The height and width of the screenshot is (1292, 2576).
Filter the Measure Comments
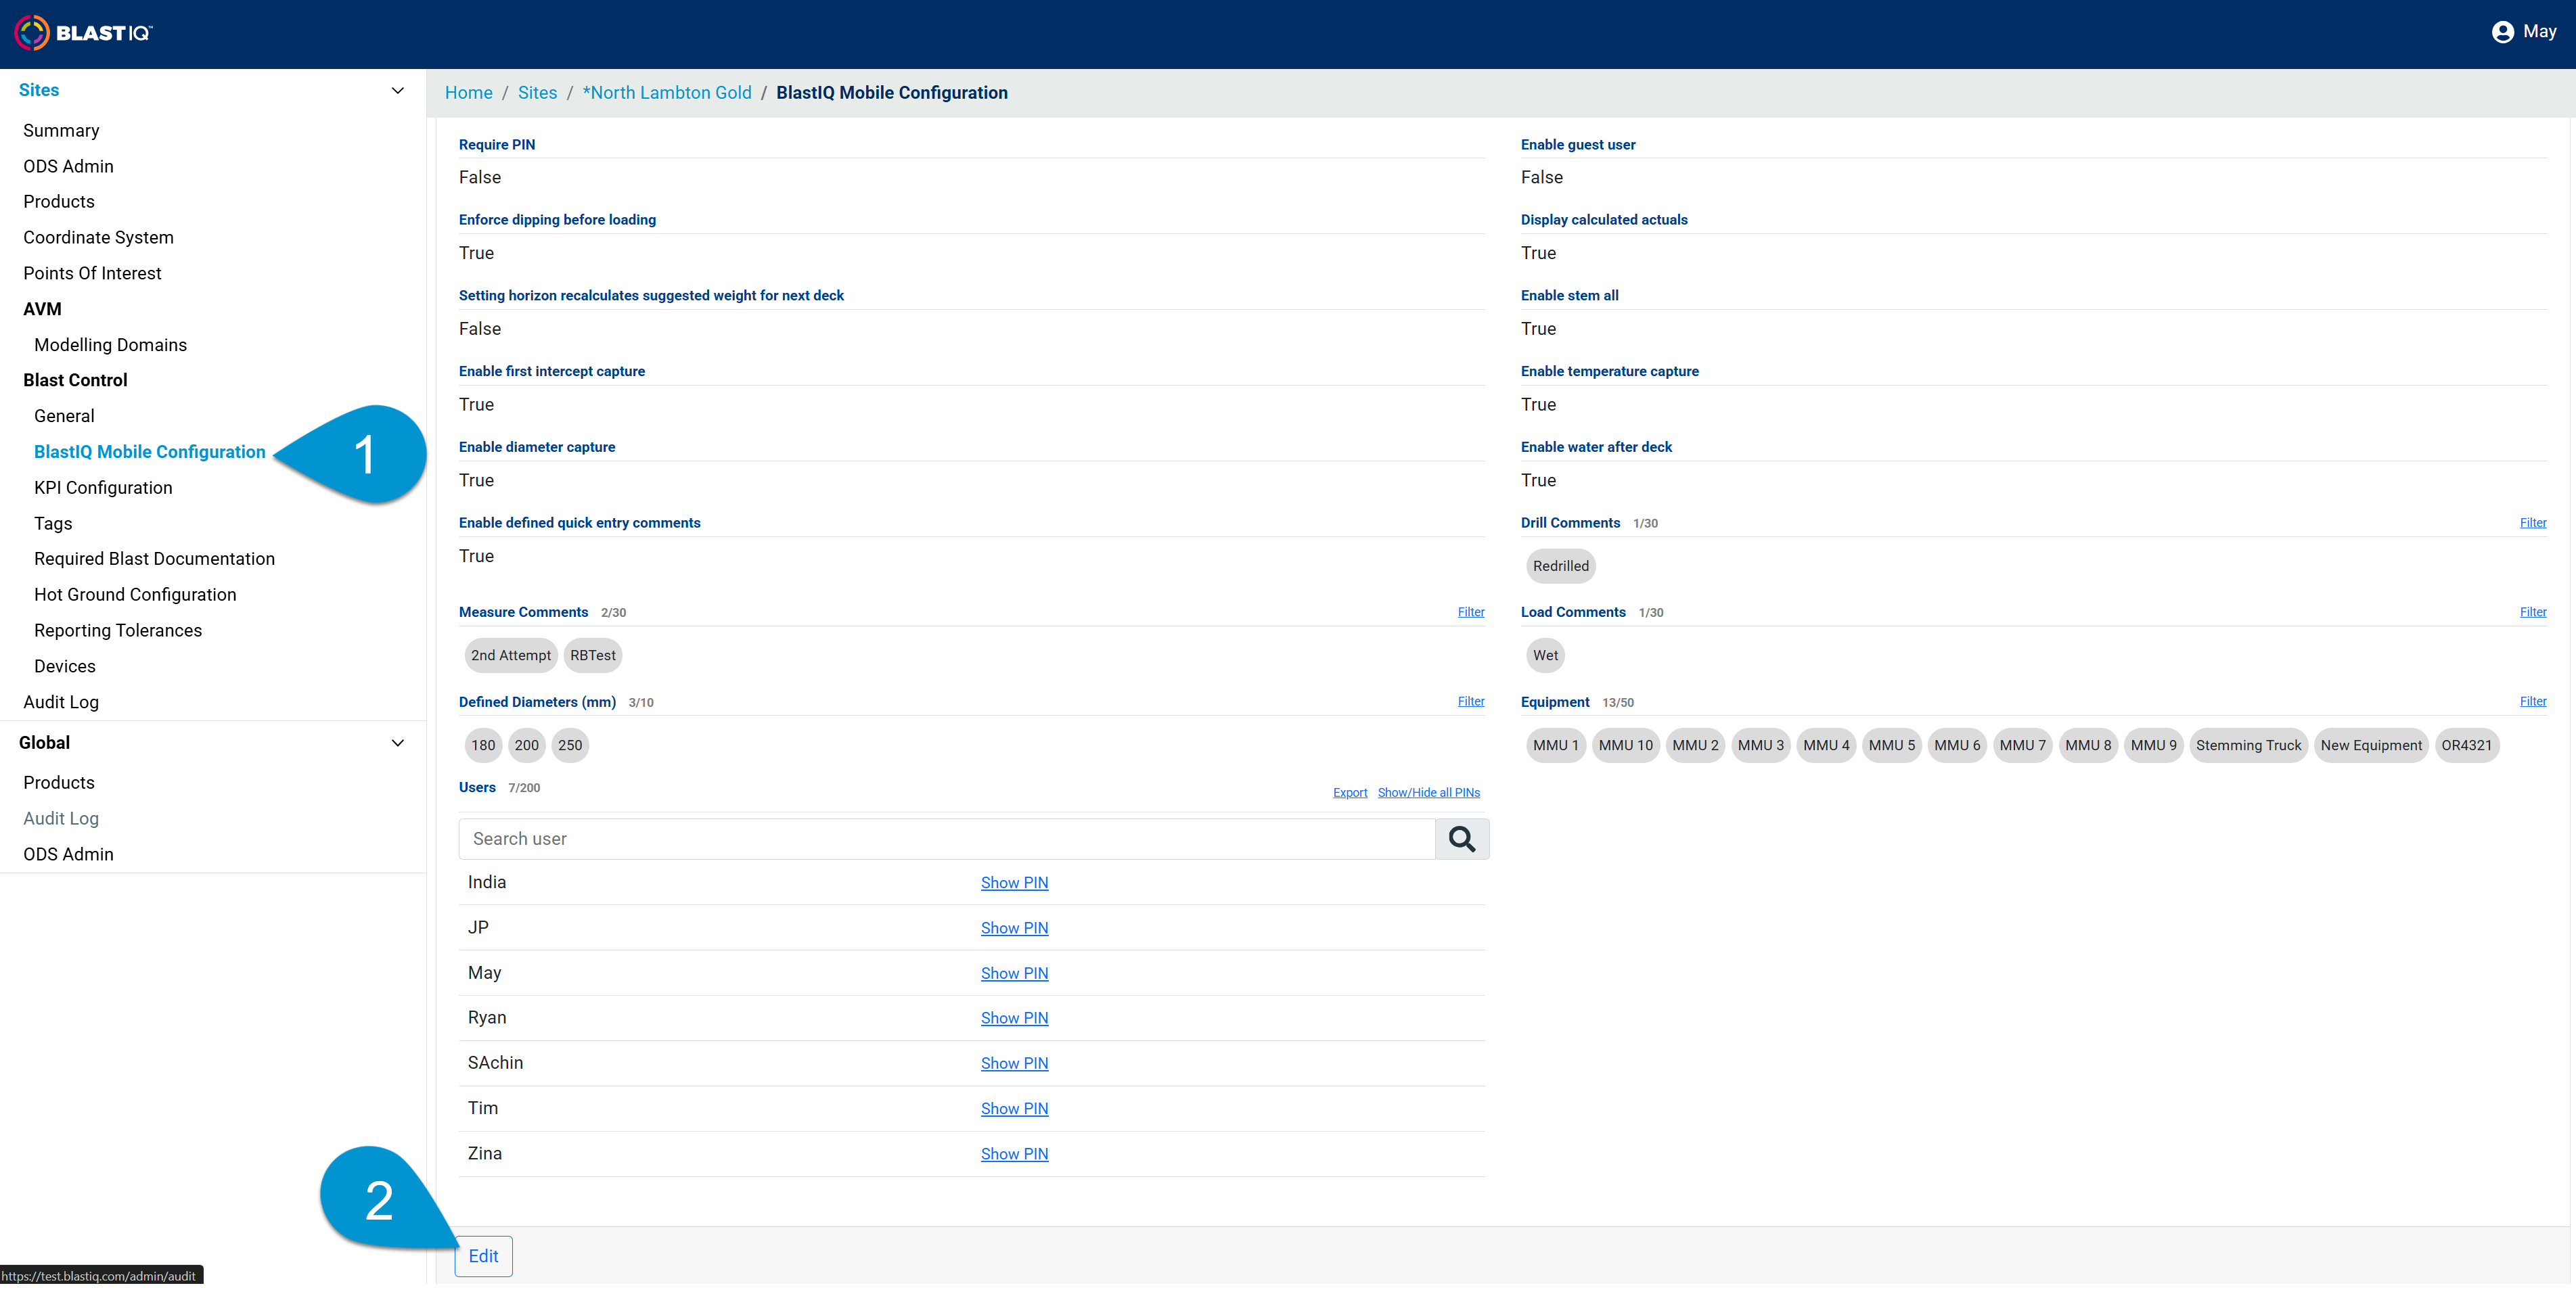coord(1471,612)
